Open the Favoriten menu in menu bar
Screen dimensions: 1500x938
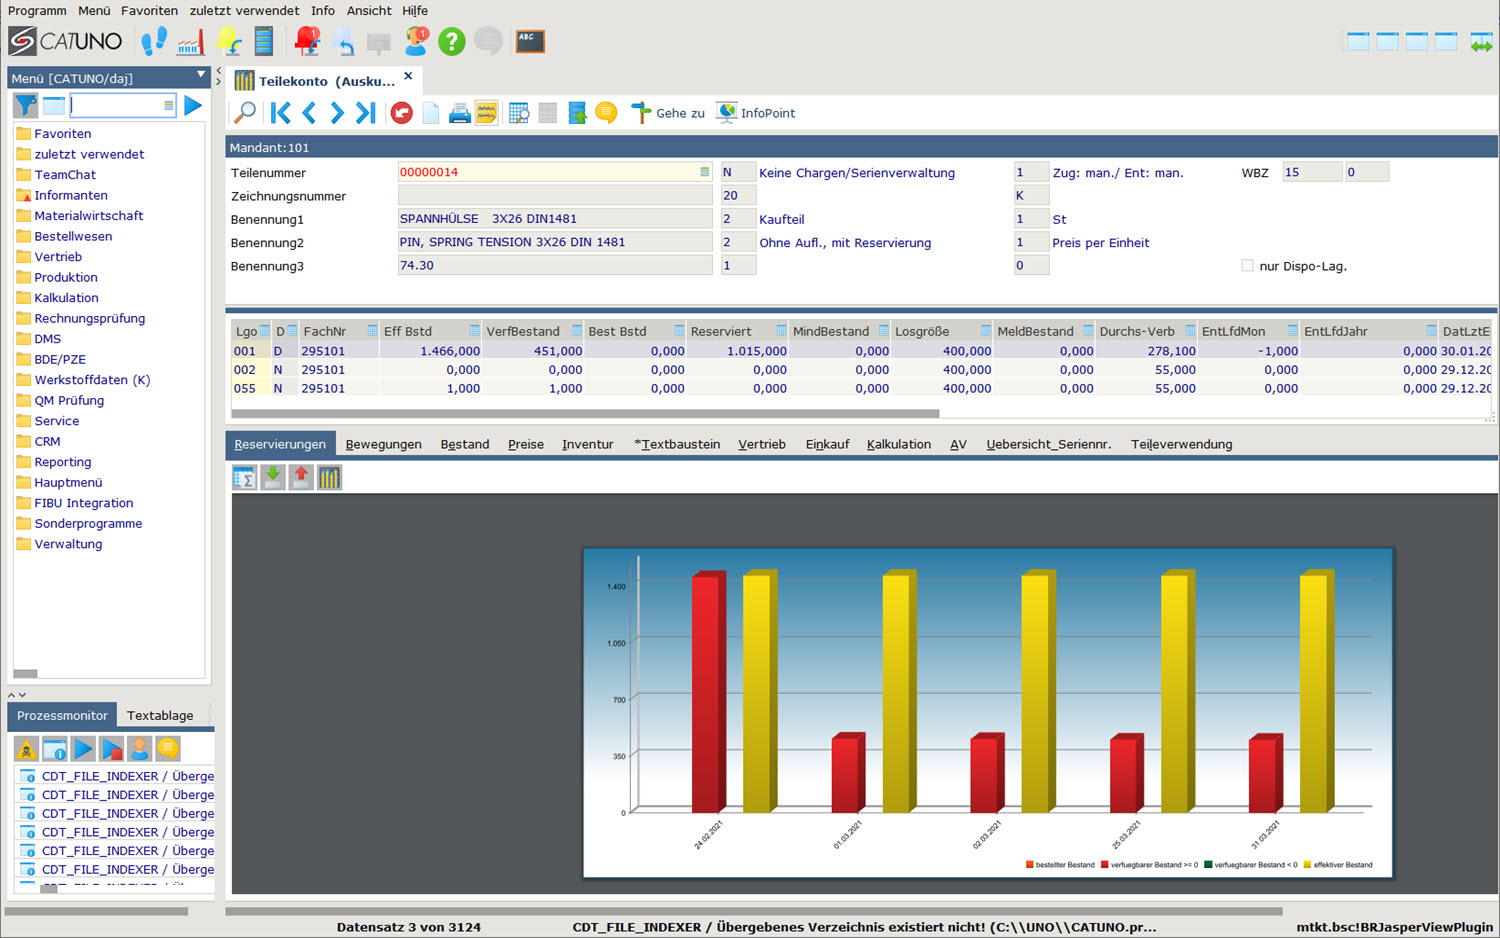click(x=149, y=11)
